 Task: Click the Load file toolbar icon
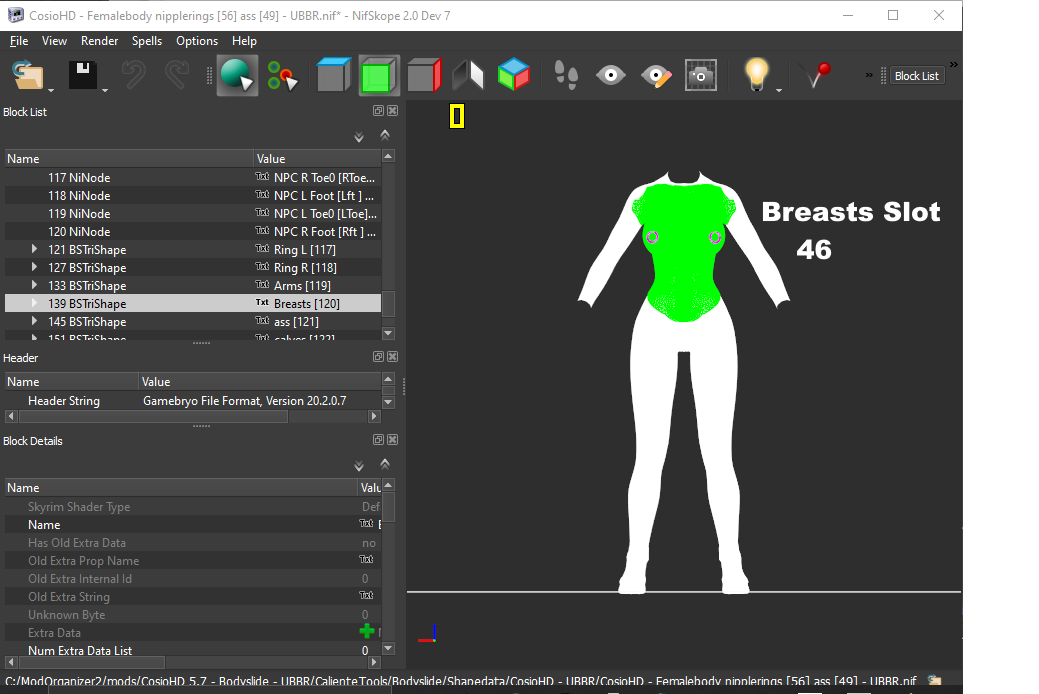pos(27,75)
